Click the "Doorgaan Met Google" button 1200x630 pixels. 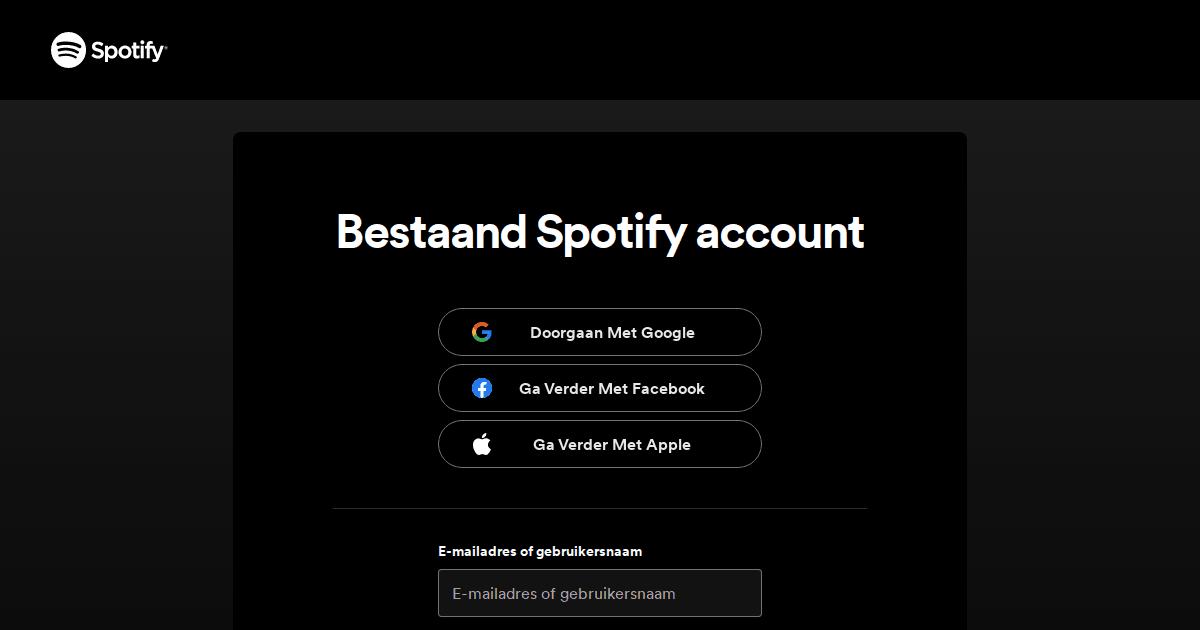point(600,331)
